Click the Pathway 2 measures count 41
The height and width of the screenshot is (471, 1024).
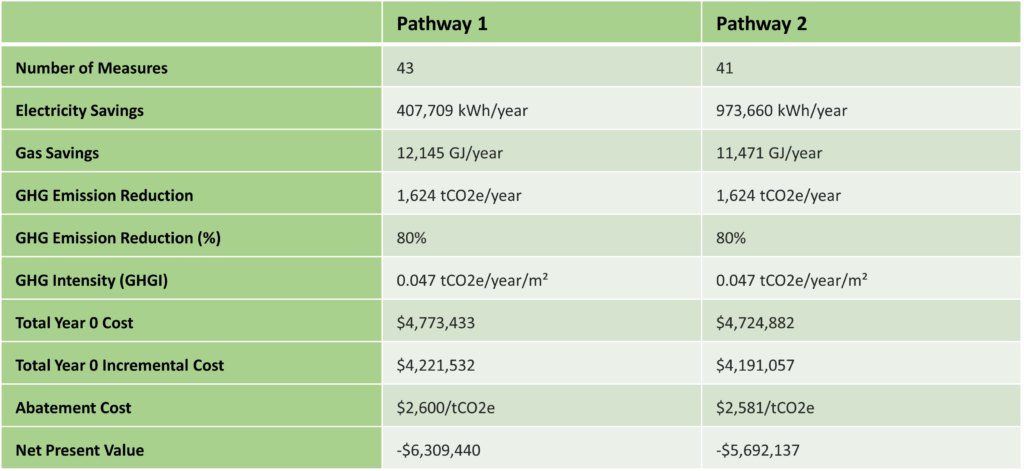[726, 68]
